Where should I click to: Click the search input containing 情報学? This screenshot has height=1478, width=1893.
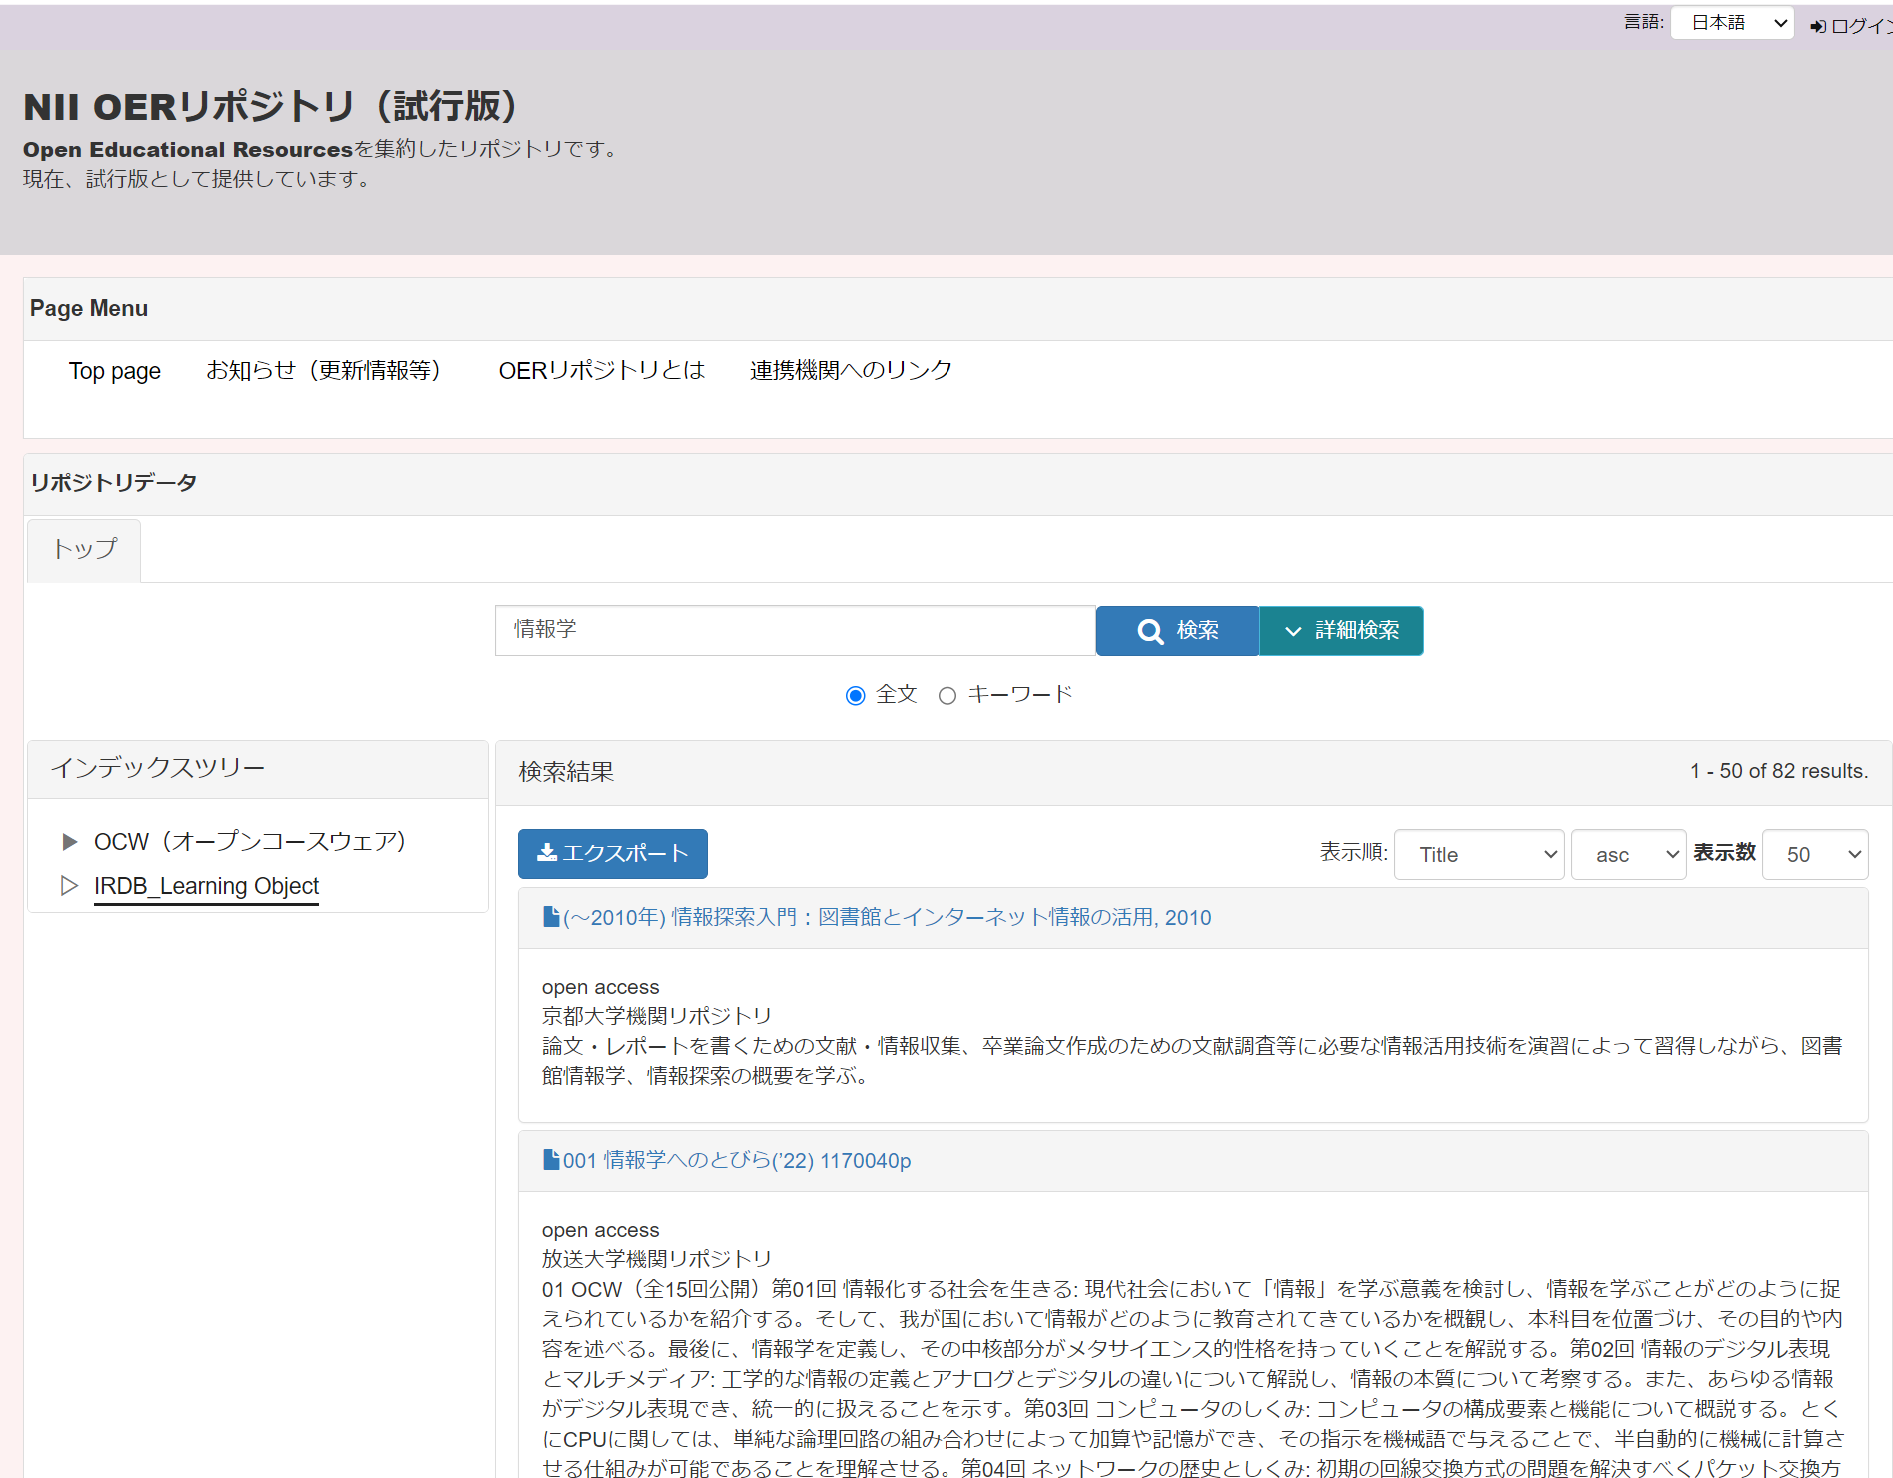tap(795, 631)
